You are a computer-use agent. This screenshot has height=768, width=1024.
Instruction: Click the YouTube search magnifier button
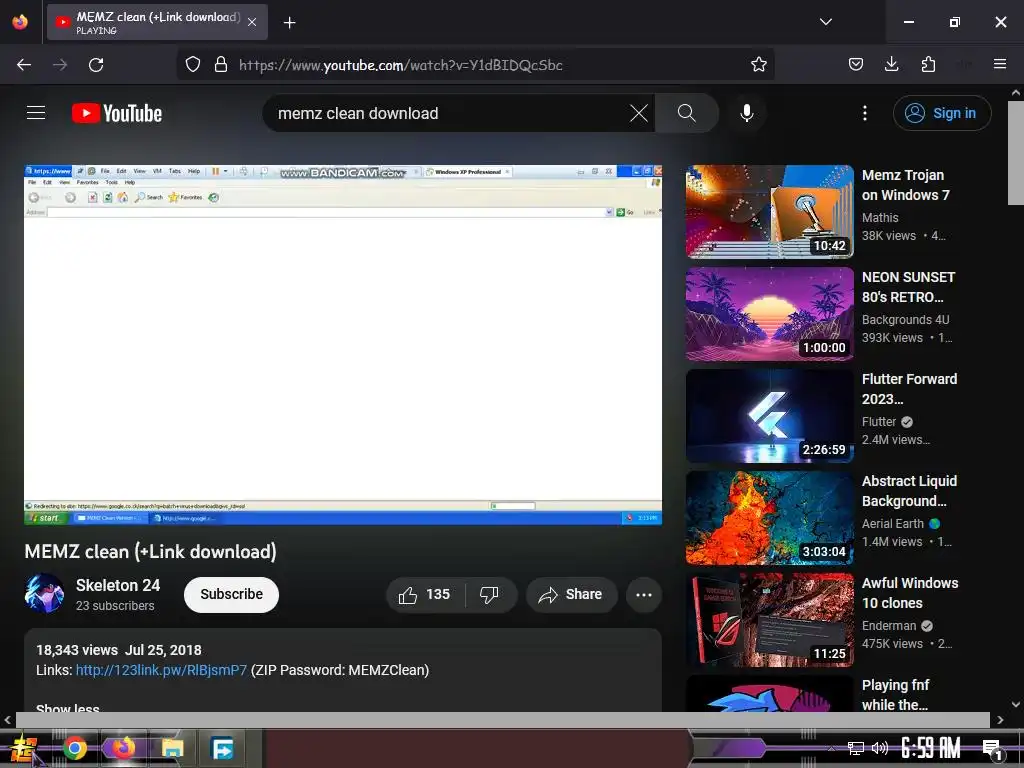point(686,113)
